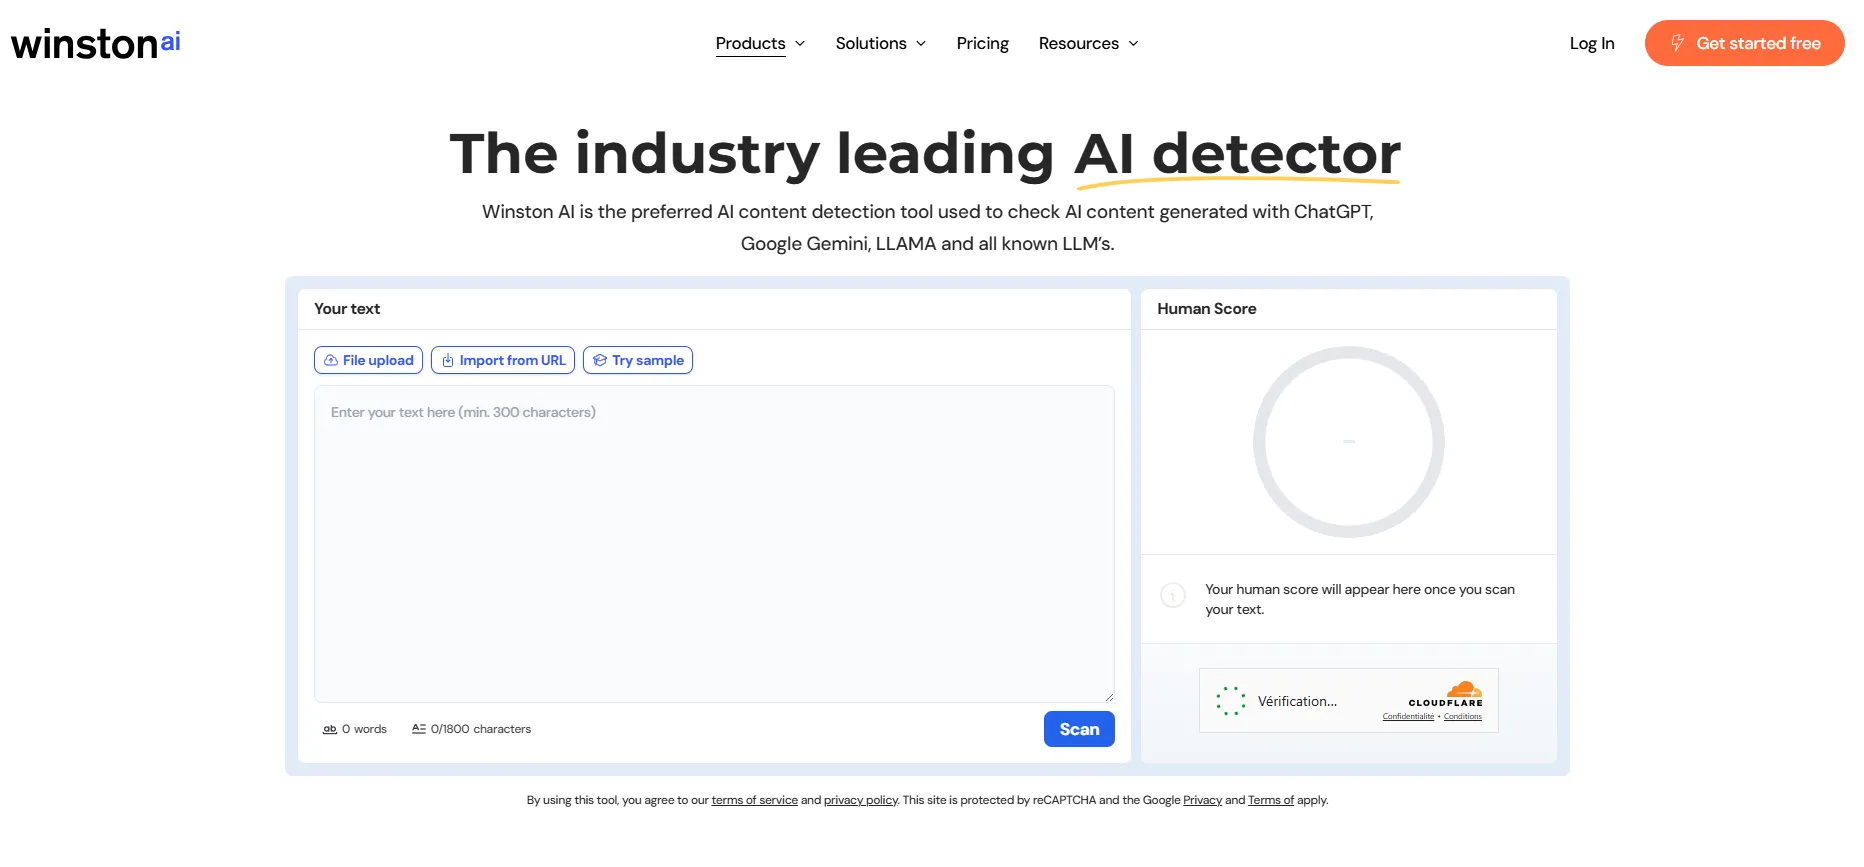Click the Your text heading
1864x867 pixels.
347,309
